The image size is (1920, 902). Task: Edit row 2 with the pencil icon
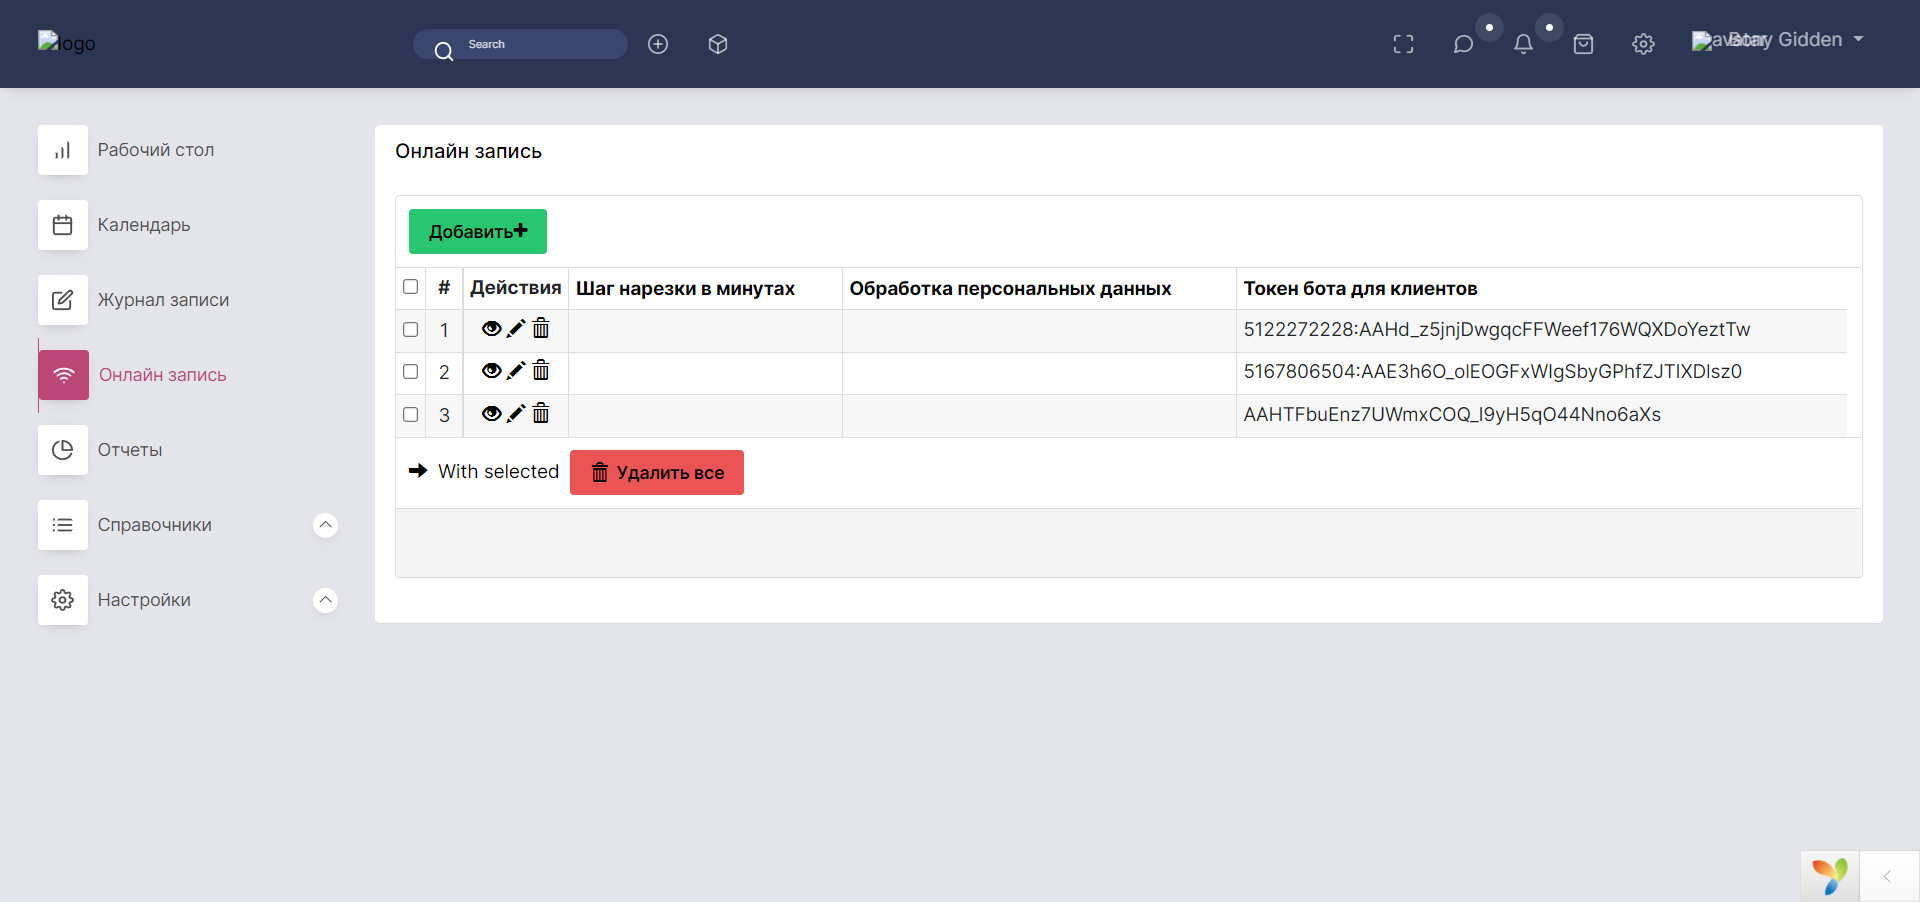[516, 371]
